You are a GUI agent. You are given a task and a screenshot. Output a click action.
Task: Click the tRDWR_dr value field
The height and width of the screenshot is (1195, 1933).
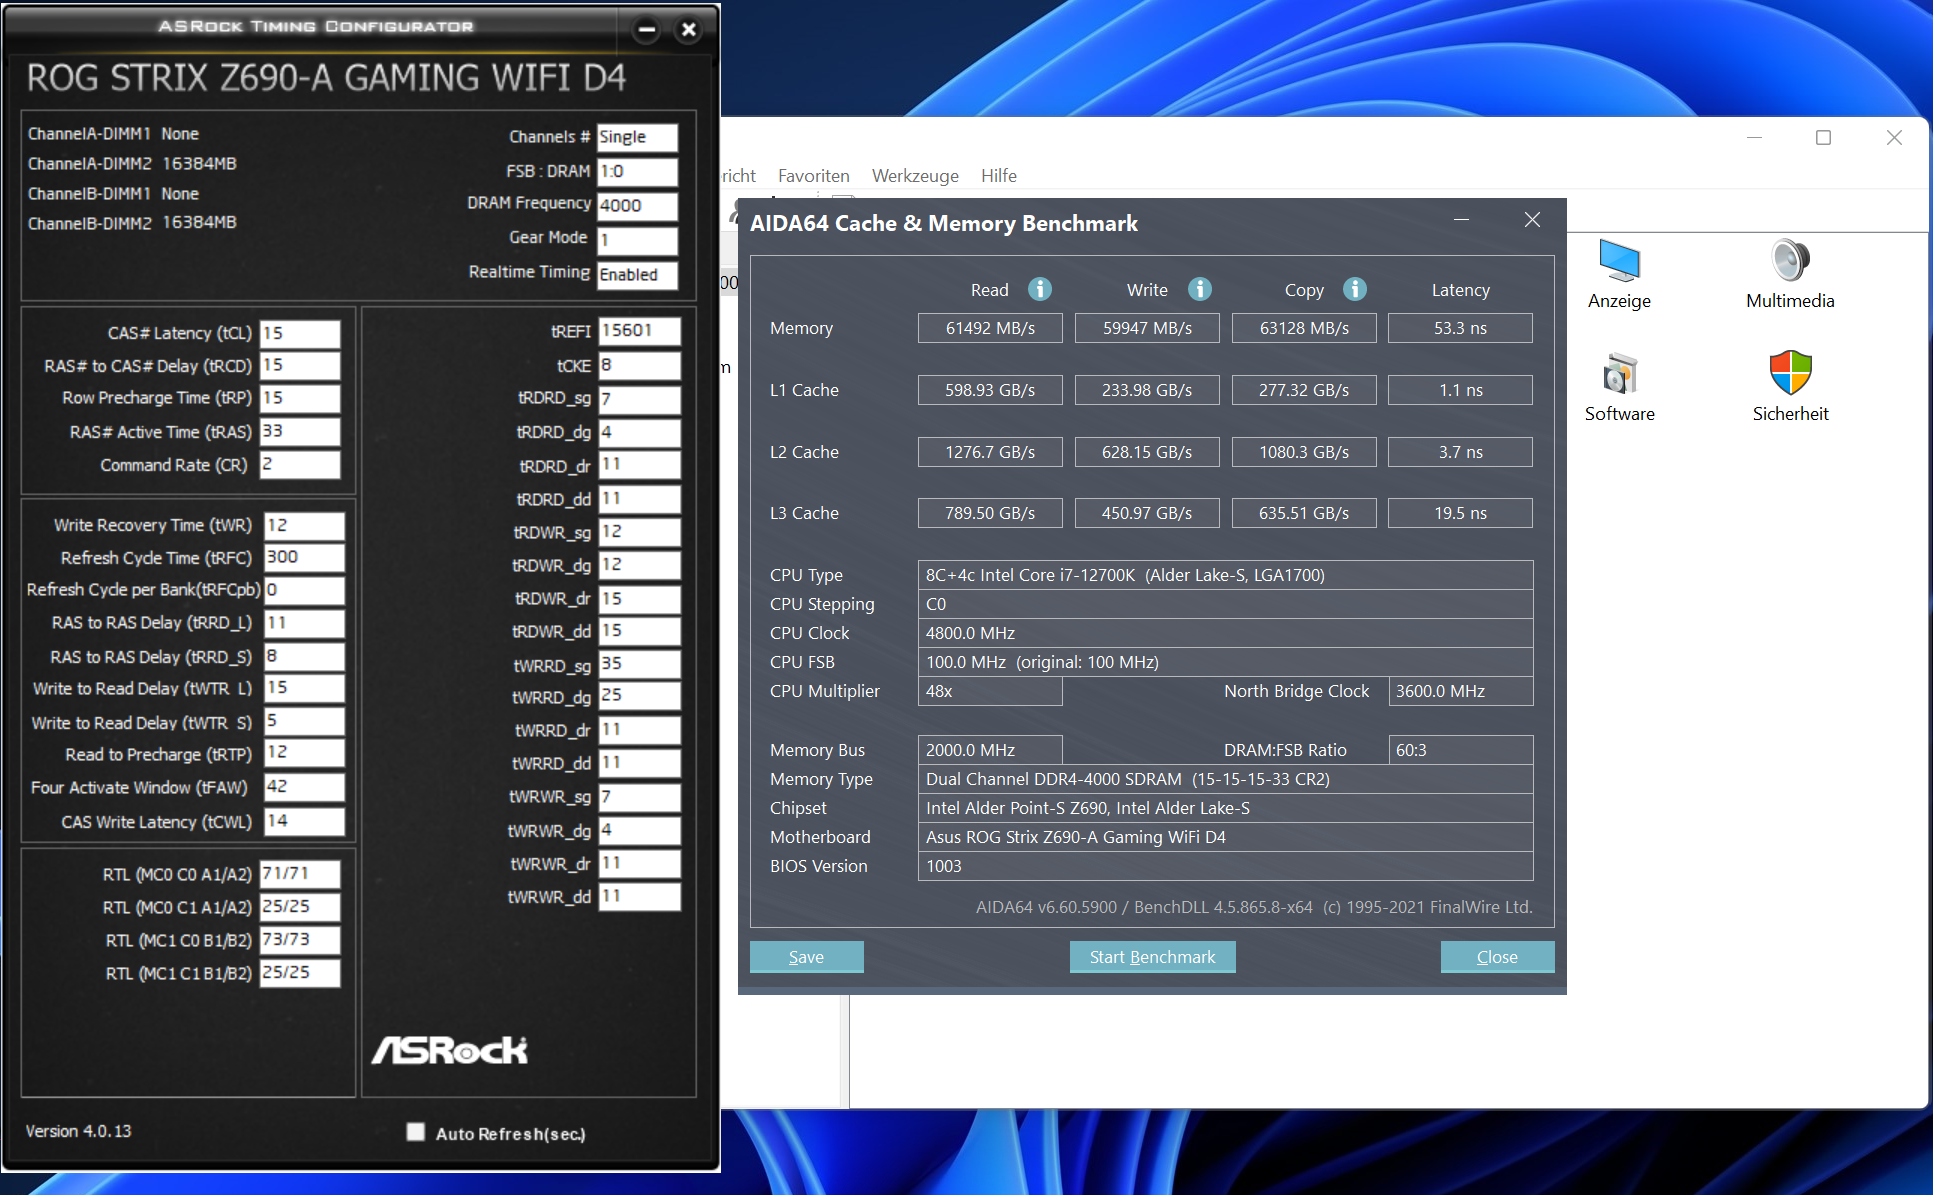pos(640,598)
